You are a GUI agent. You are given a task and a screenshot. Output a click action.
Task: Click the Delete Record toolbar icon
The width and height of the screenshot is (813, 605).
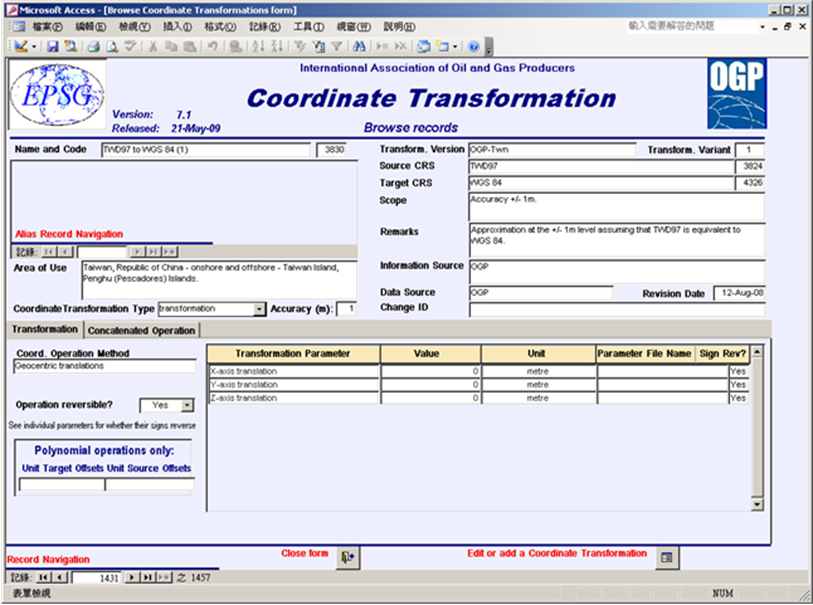(x=400, y=47)
